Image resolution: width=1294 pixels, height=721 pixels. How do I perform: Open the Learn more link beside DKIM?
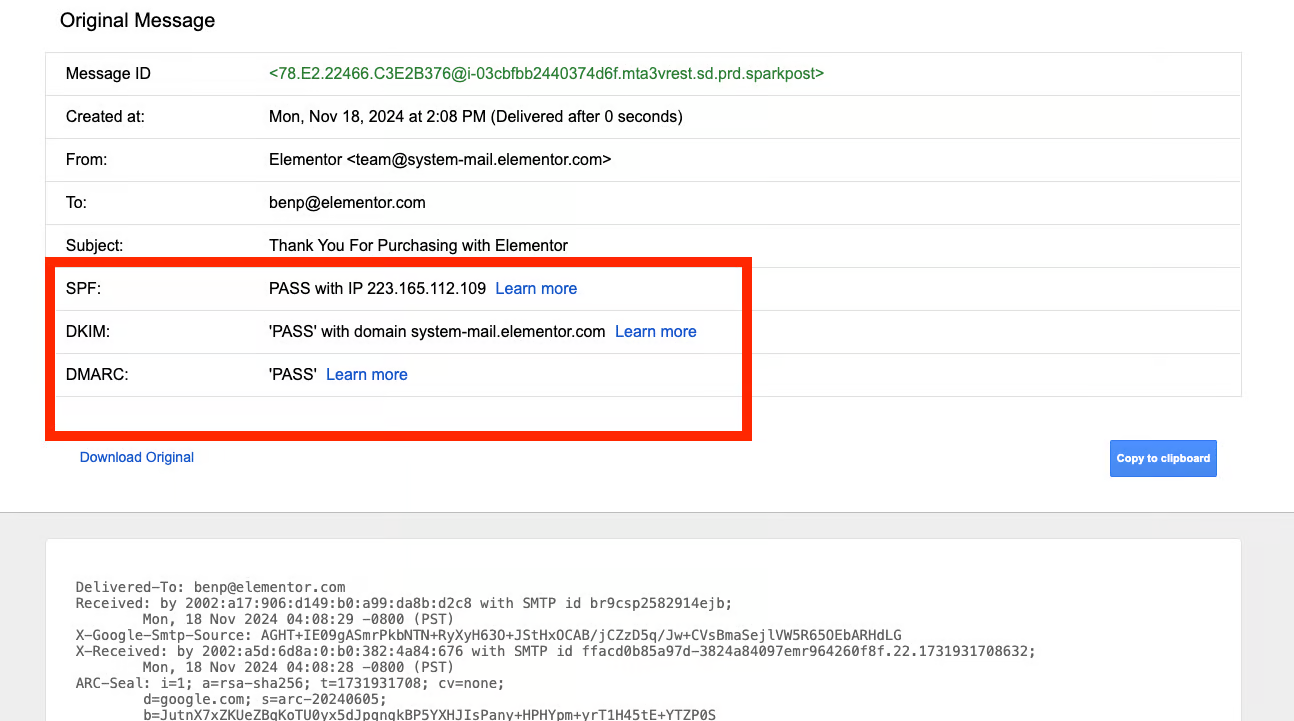(655, 331)
